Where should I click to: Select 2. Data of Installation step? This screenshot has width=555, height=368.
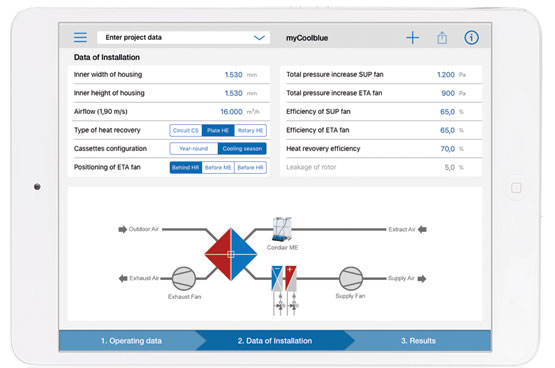click(275, 341)
